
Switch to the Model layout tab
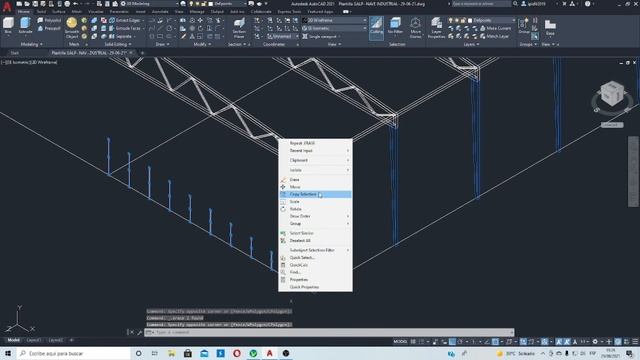(x=13, y=340)
